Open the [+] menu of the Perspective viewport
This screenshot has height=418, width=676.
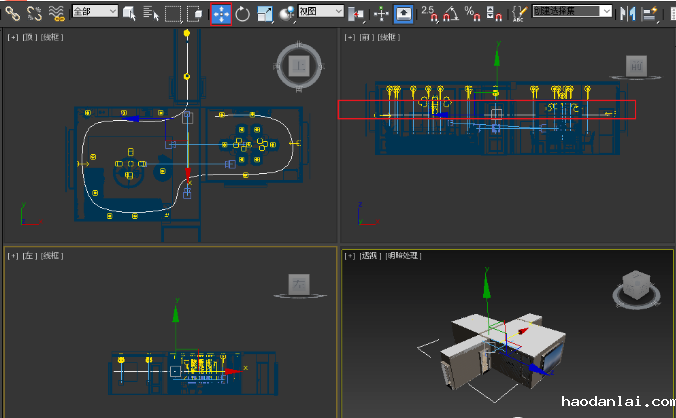pos(350,256)
